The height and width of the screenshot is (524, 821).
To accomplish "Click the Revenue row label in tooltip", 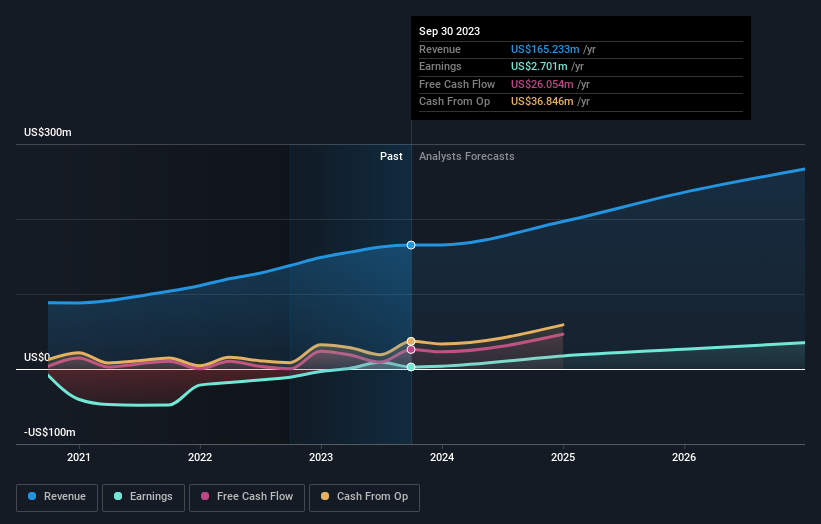I will 440,49.
